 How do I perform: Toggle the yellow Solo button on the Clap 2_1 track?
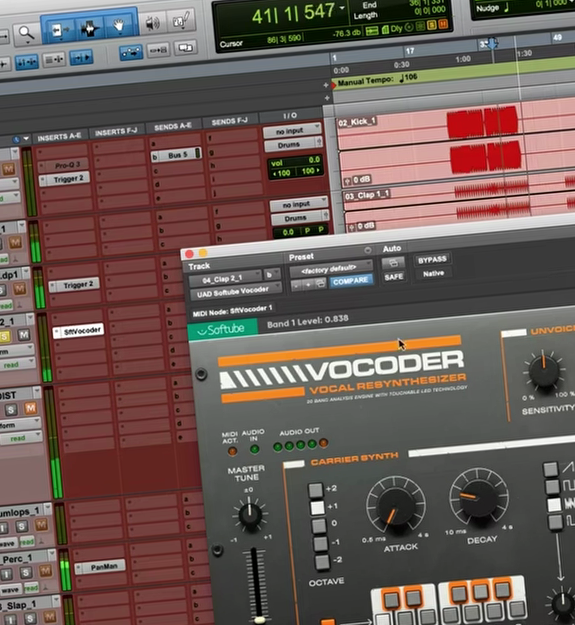click(4, 336)
